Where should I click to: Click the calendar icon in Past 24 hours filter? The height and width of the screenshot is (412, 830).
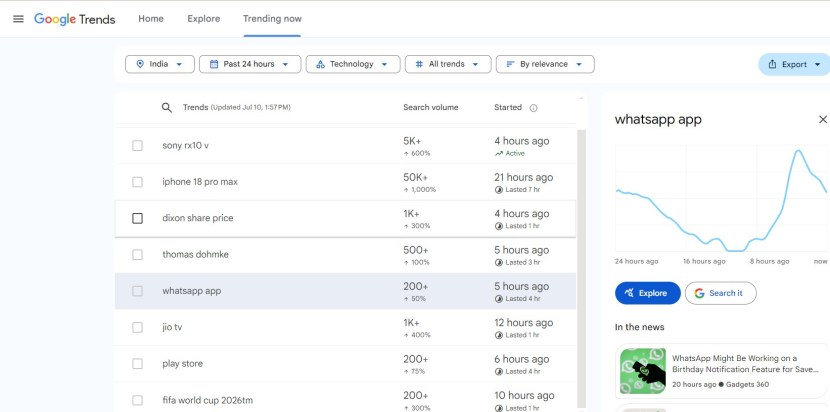[x=214, y=64]
